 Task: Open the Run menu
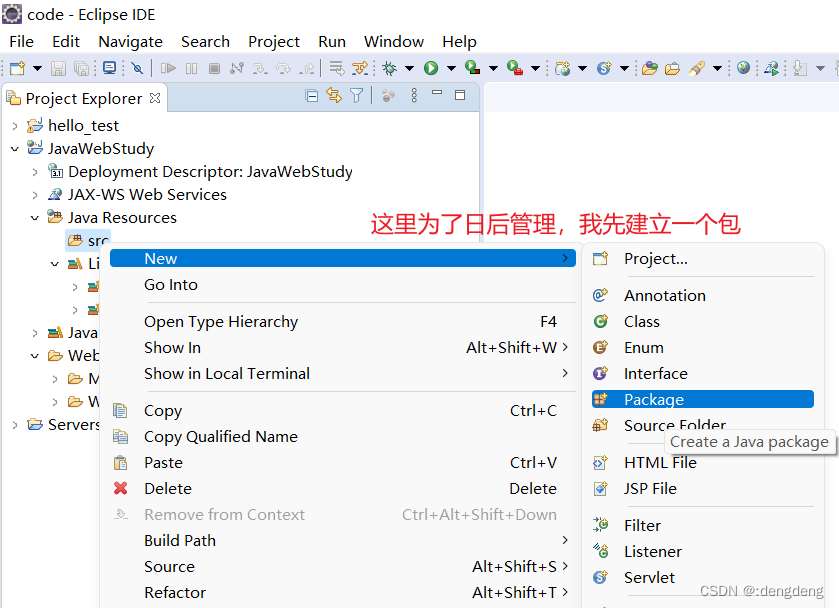point(332,42)
